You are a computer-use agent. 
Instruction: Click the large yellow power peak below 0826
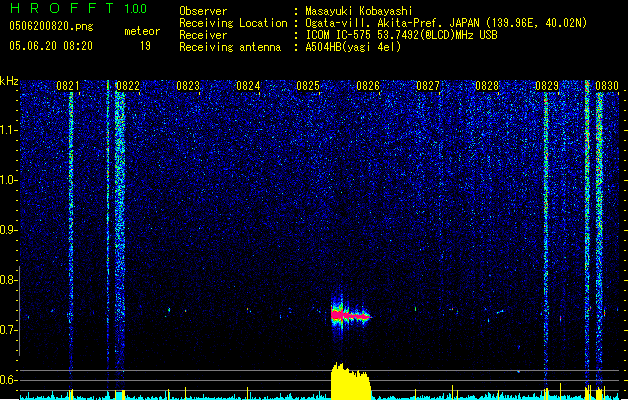coord(351,381)
